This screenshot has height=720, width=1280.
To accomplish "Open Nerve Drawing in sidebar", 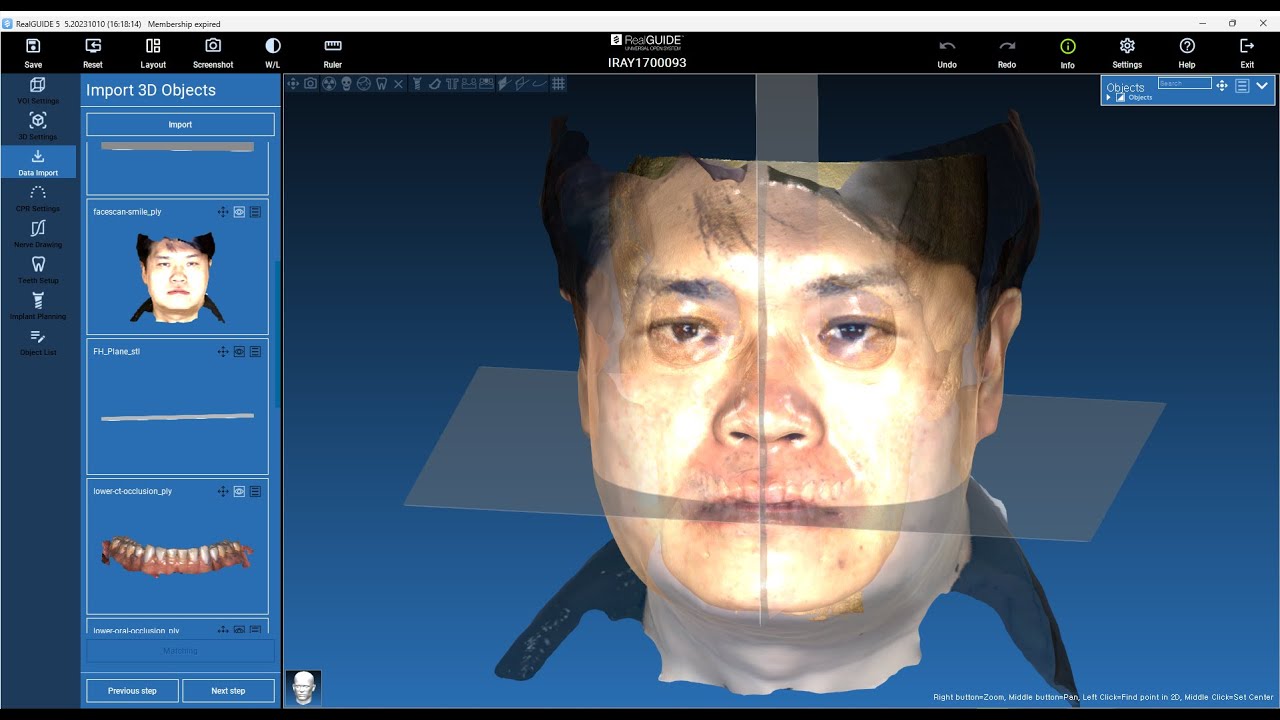I will click(38, 234).
